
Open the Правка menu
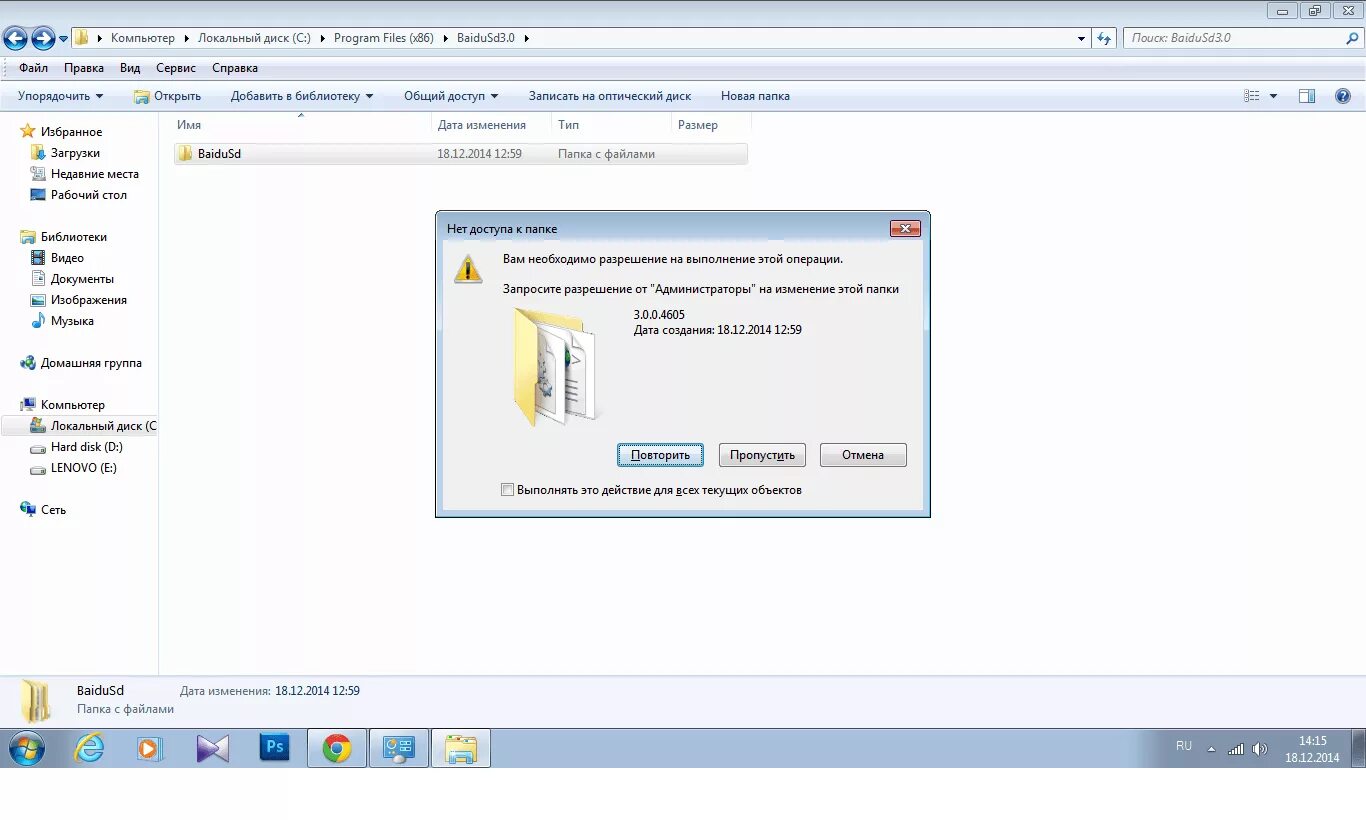pos(84,68)
